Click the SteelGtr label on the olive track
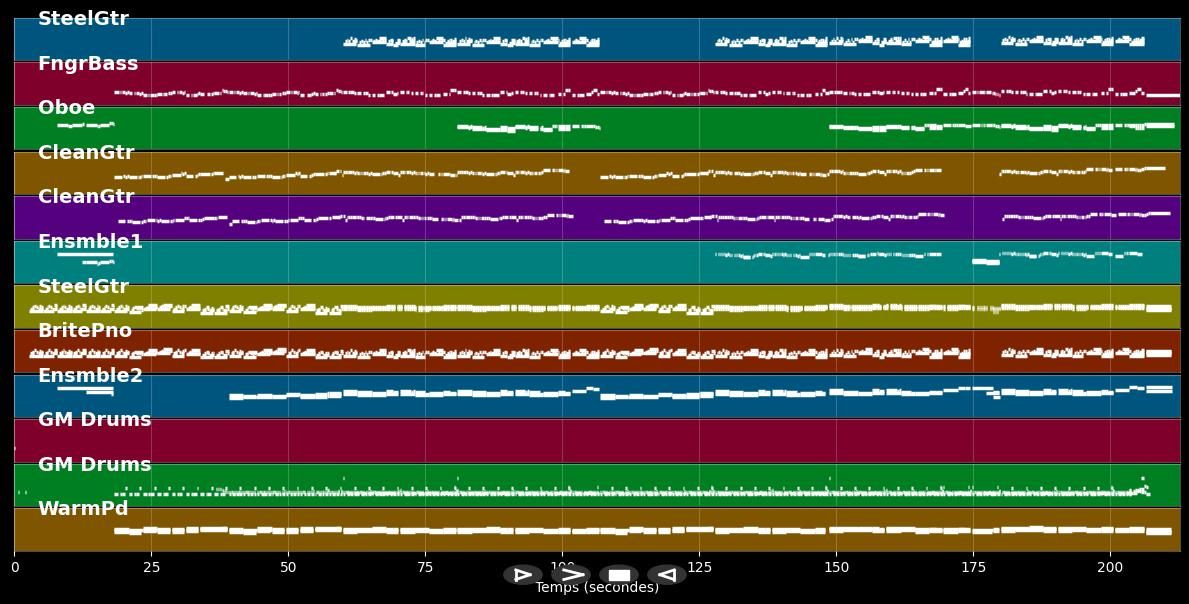Screen dimensions: 1189x604 tap(83, 287)
